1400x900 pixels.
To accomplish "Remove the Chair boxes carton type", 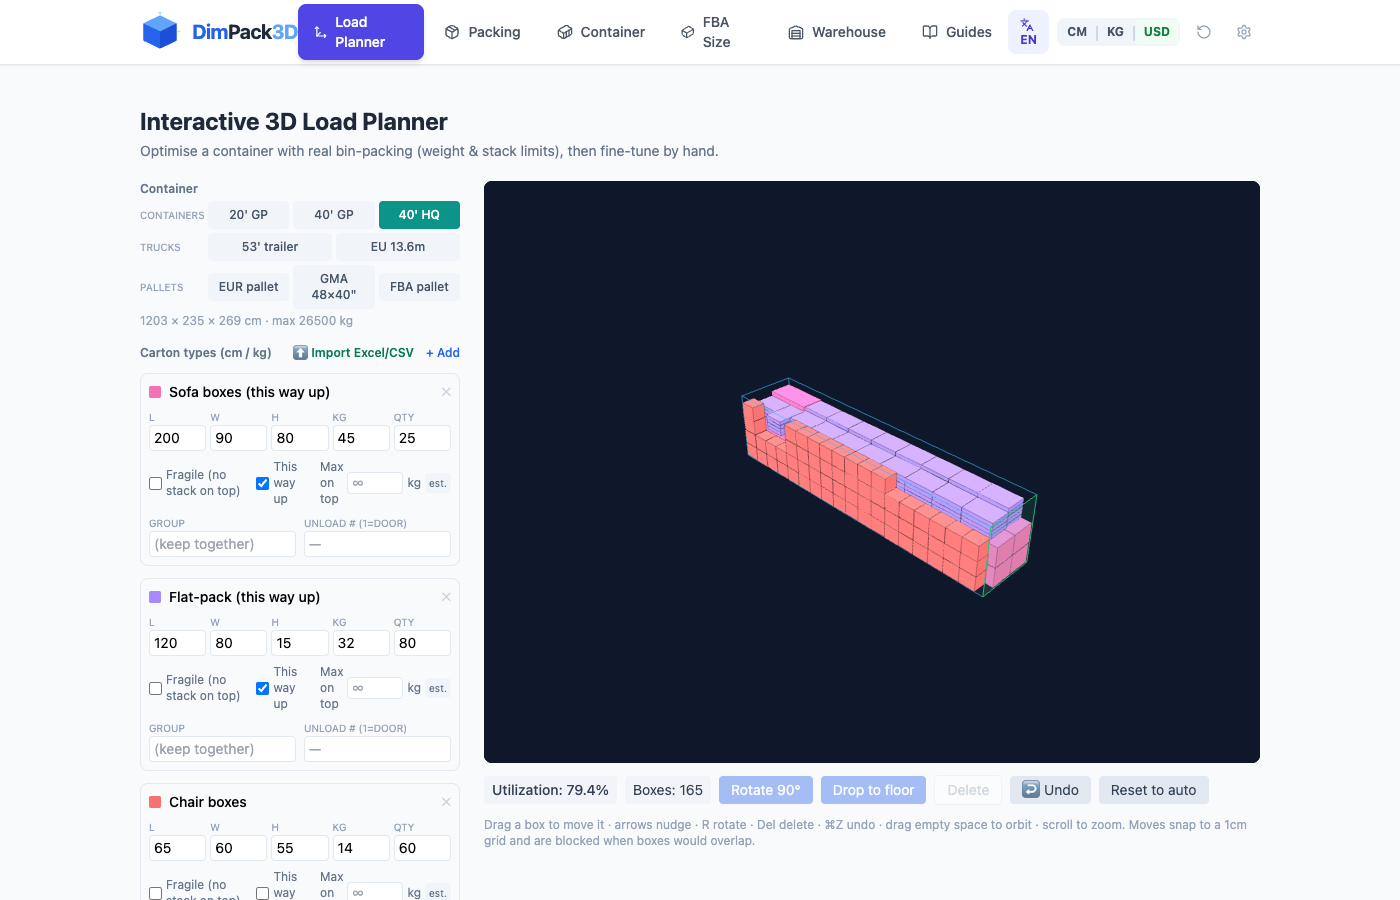I will pos(446,802).
